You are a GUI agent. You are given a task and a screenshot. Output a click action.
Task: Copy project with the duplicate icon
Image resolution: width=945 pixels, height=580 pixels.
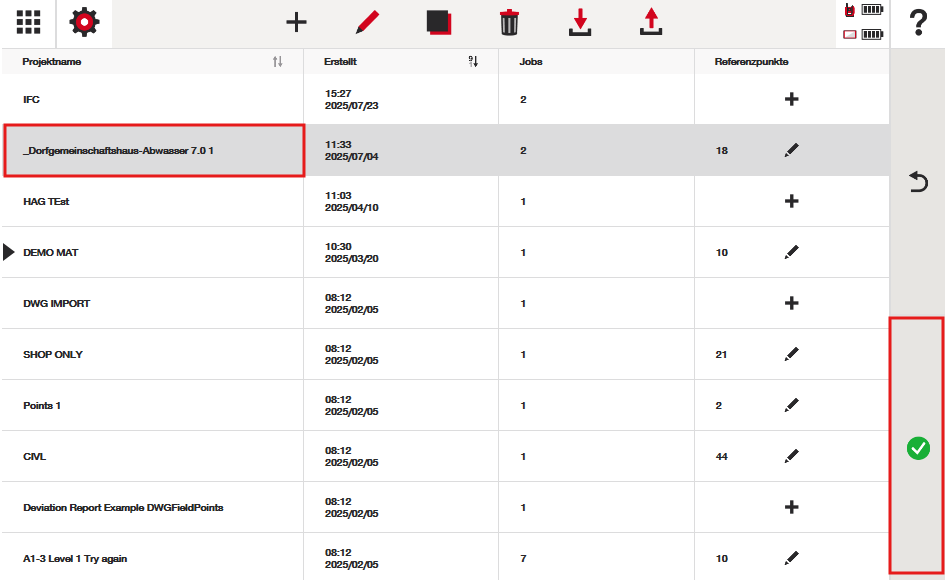tap(439, 22)
